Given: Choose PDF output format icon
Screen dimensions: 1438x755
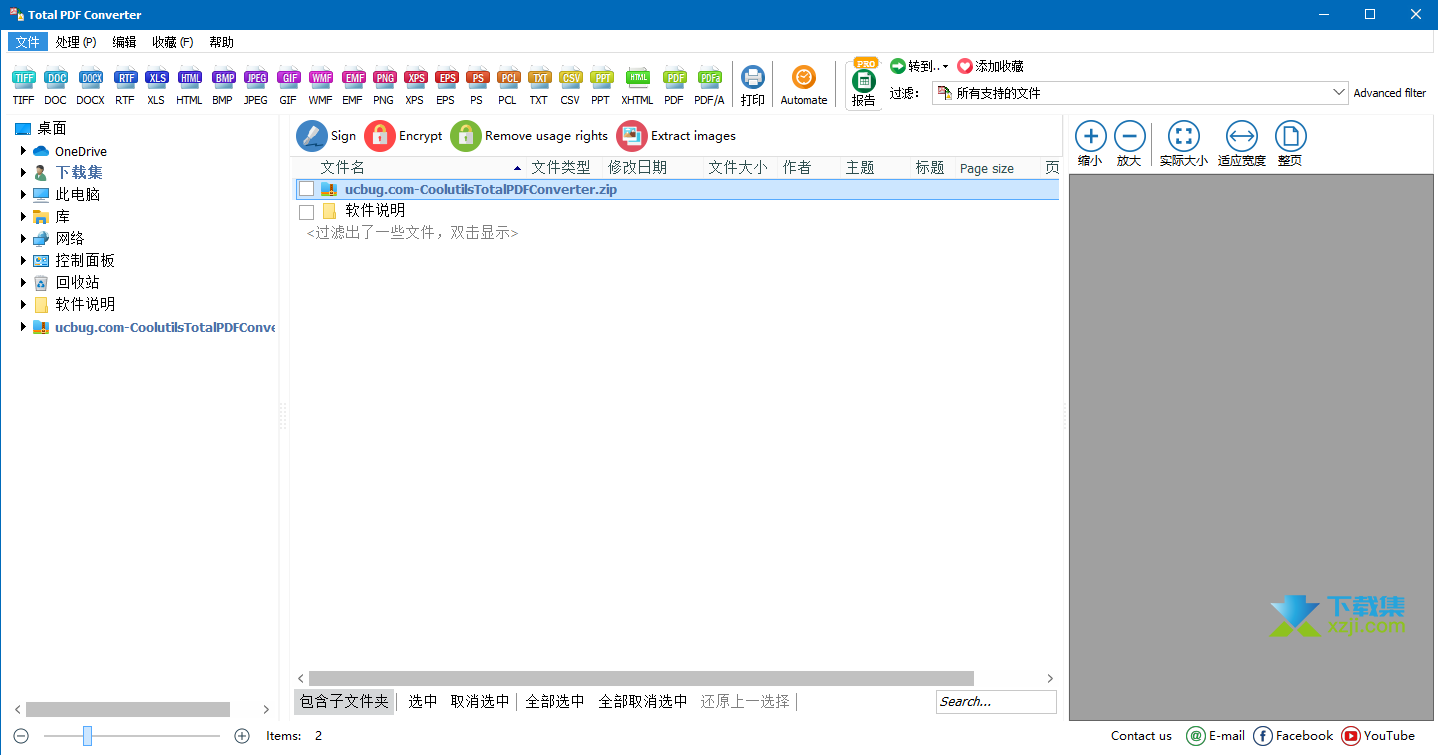Looking at the screenshot, I should (675, 78).
